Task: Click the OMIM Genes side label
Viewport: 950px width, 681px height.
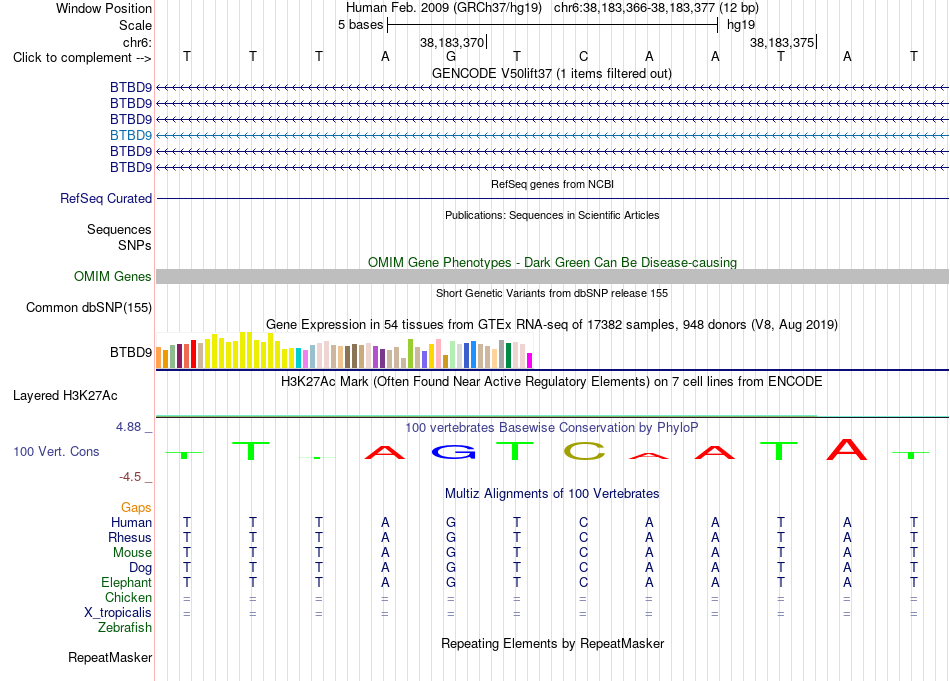Action: click(x=113, y=276)
